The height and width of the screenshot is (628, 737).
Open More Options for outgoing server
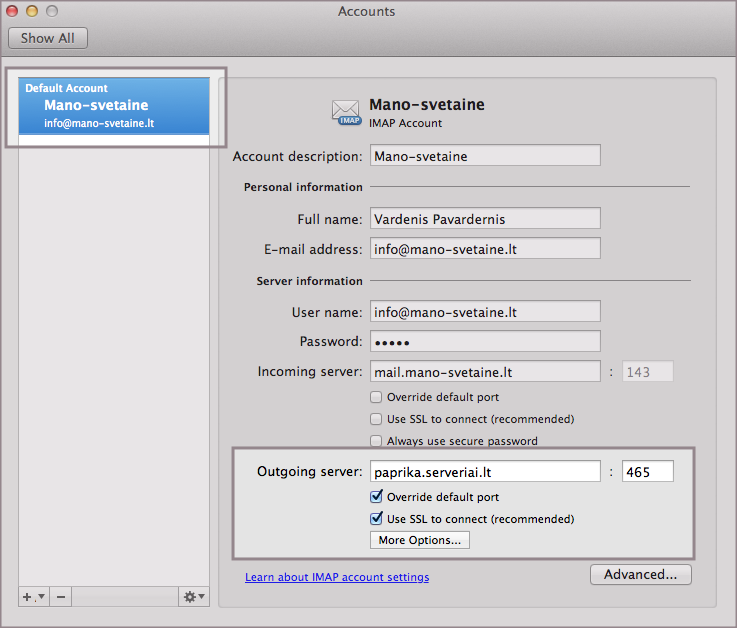420,540
